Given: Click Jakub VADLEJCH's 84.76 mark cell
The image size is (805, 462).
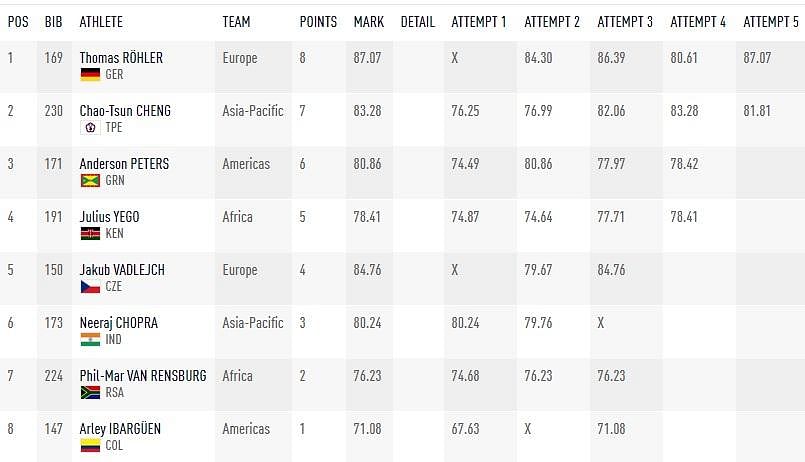Looking at the screenshot, I should point(367,270).
